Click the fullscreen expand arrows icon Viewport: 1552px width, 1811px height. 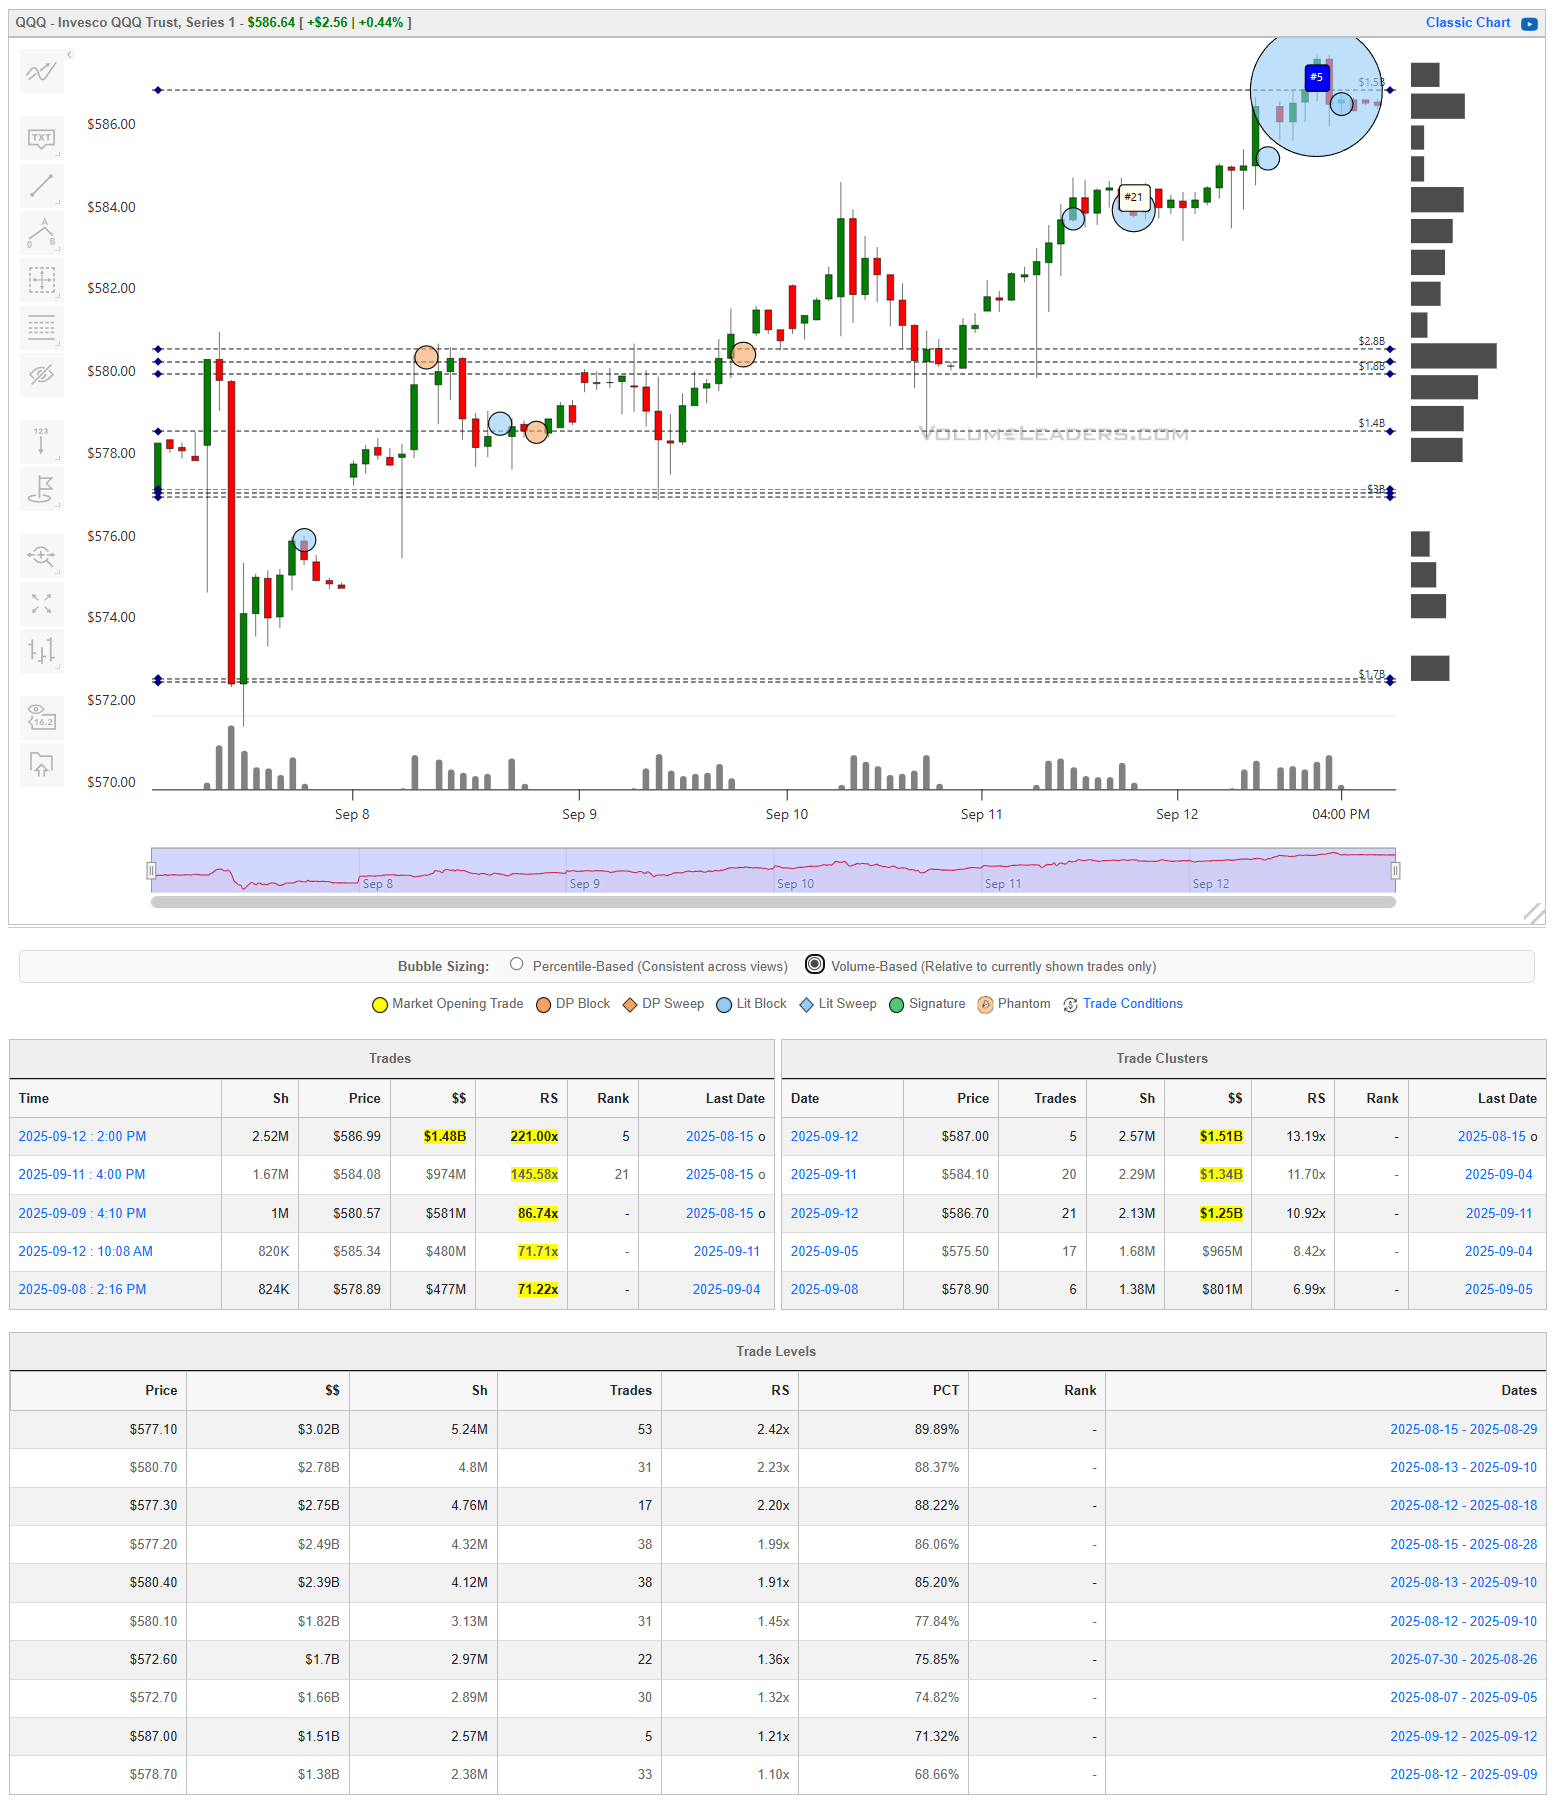click(x=41, y=603)
